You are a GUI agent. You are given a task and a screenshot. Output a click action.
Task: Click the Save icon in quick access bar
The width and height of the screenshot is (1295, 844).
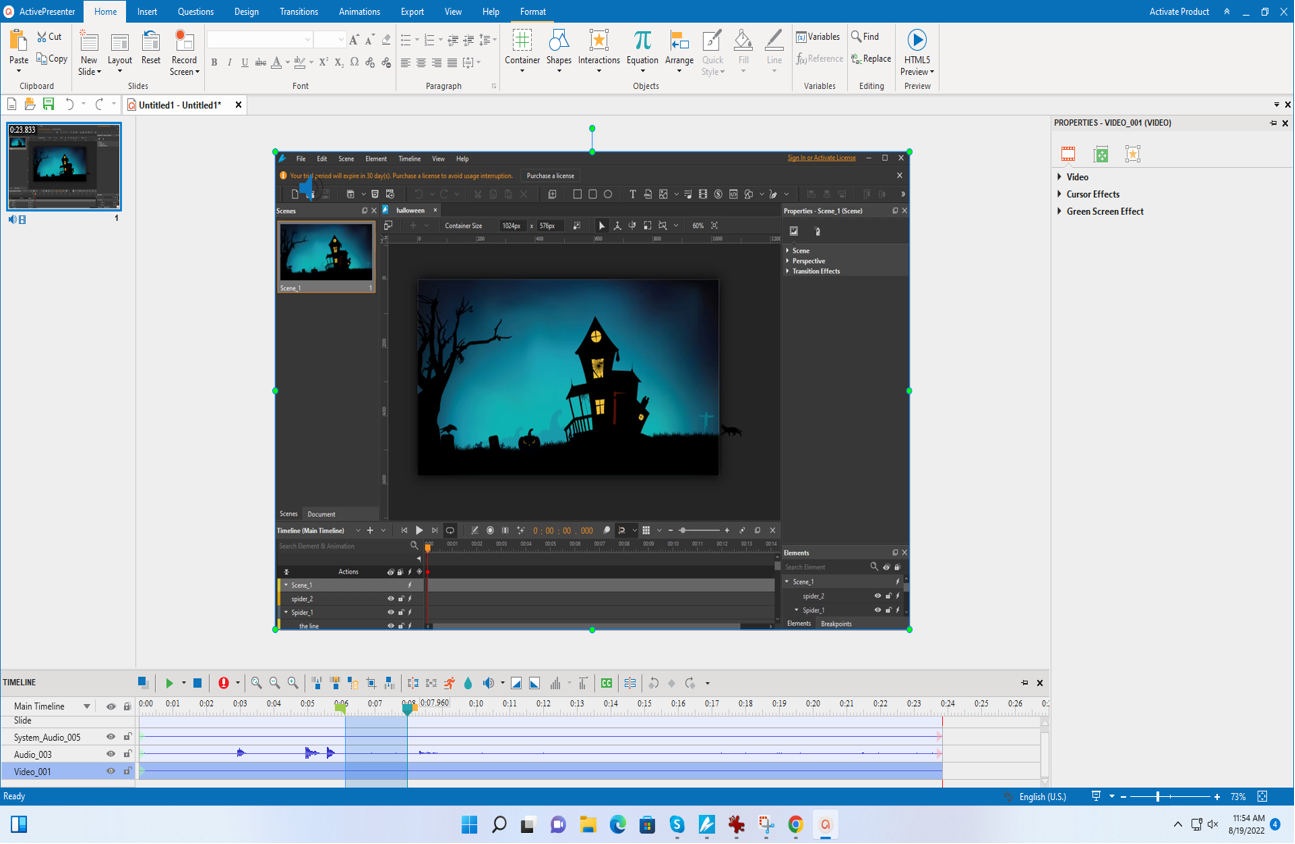pos(48,105)
